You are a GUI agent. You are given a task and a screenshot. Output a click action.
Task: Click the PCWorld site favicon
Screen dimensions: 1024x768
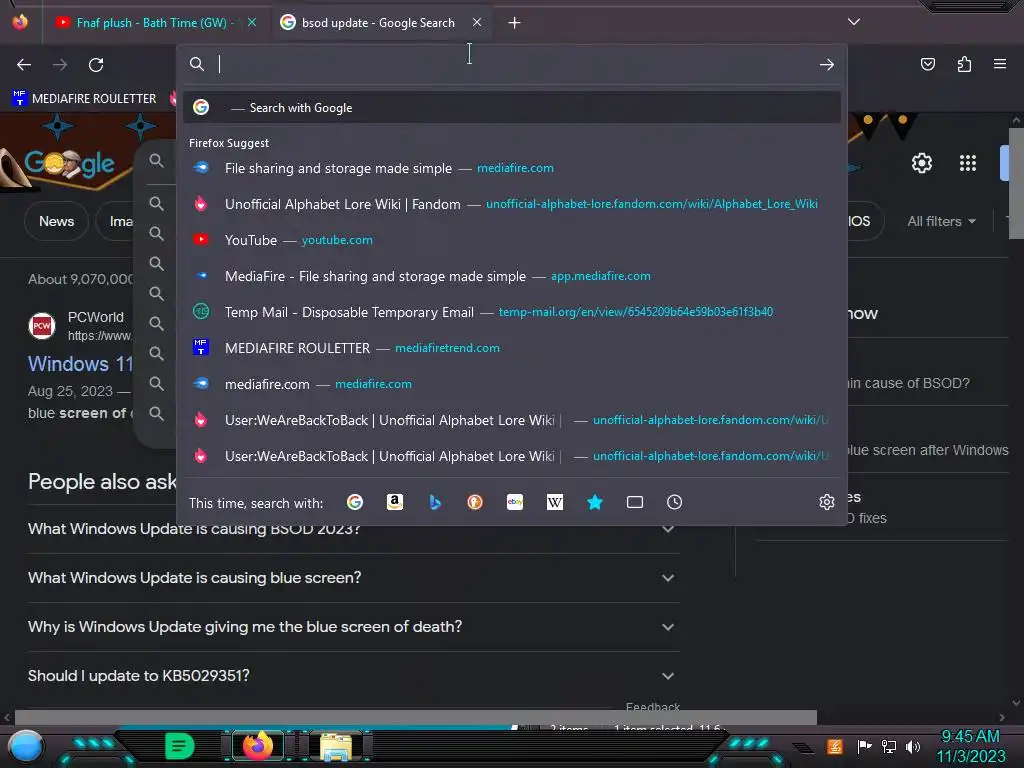tap(42, 325)
